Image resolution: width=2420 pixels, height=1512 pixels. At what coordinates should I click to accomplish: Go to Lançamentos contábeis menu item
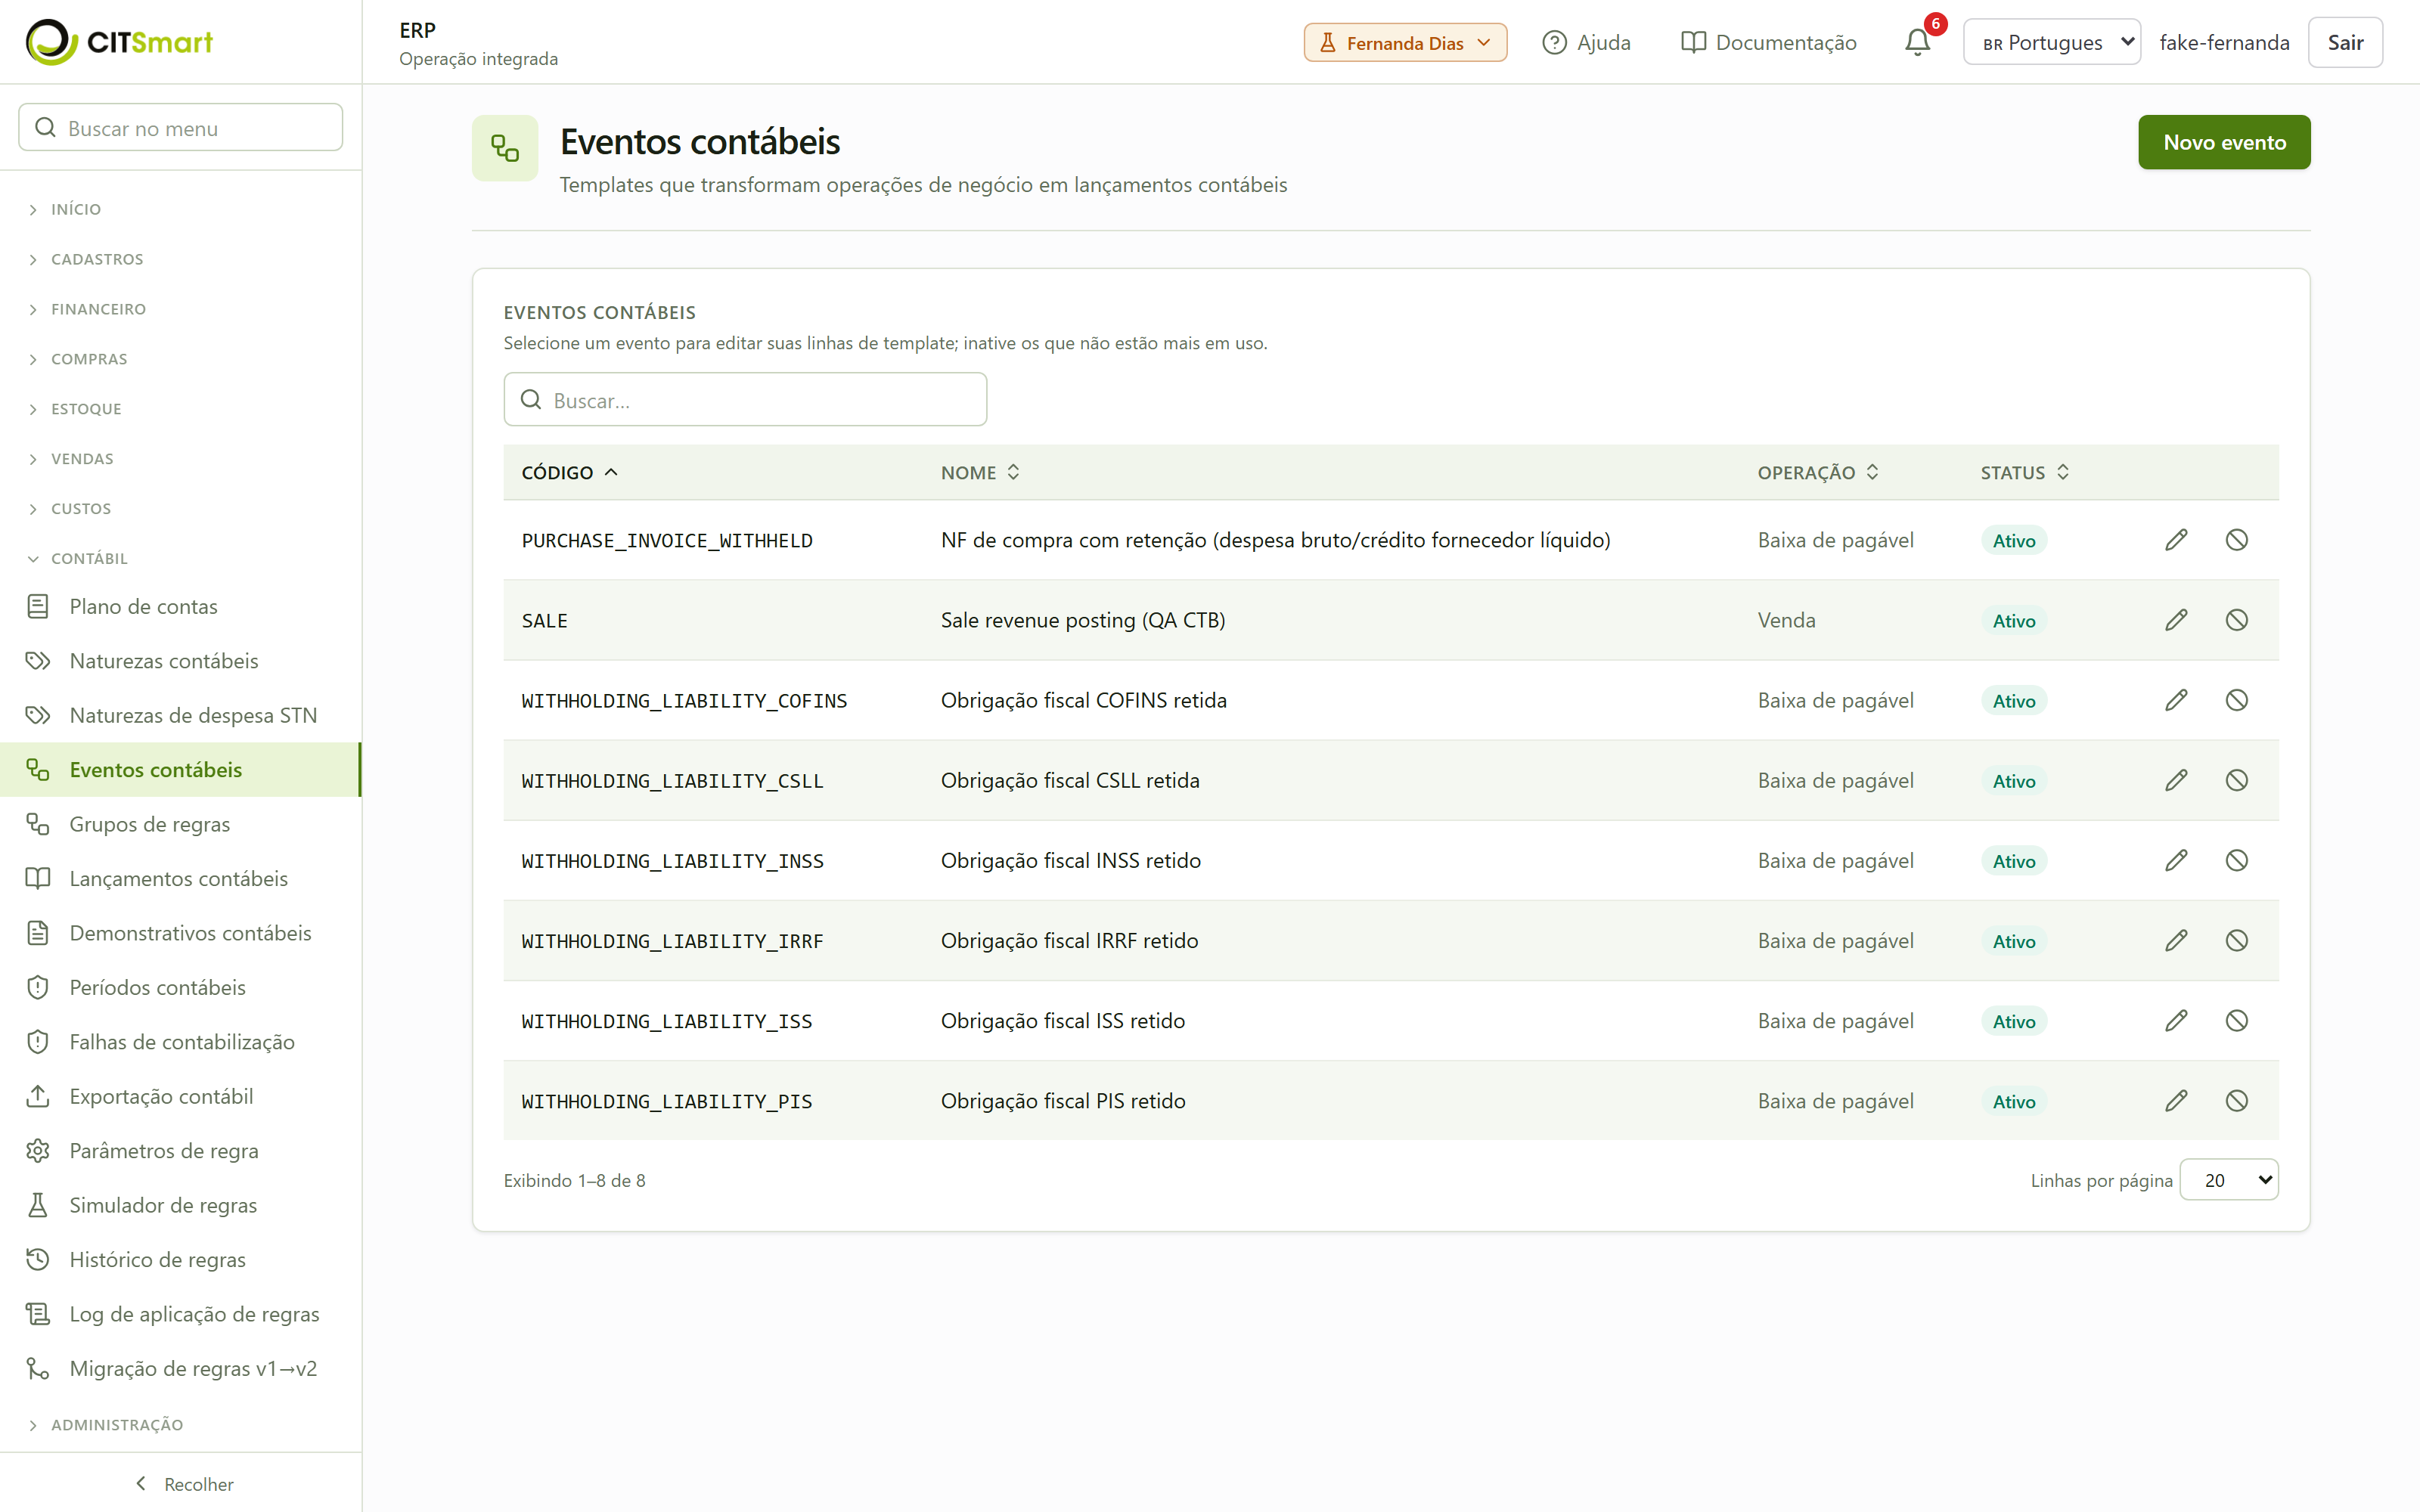180,878
